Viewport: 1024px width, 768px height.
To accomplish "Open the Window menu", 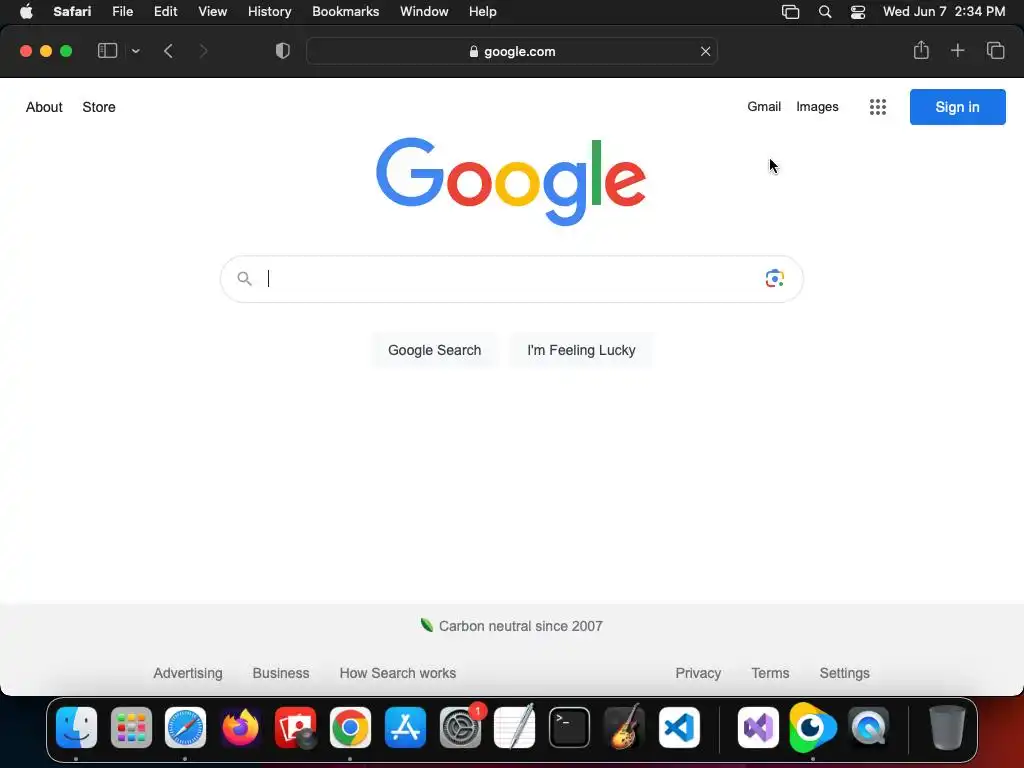I will (424, 12).
